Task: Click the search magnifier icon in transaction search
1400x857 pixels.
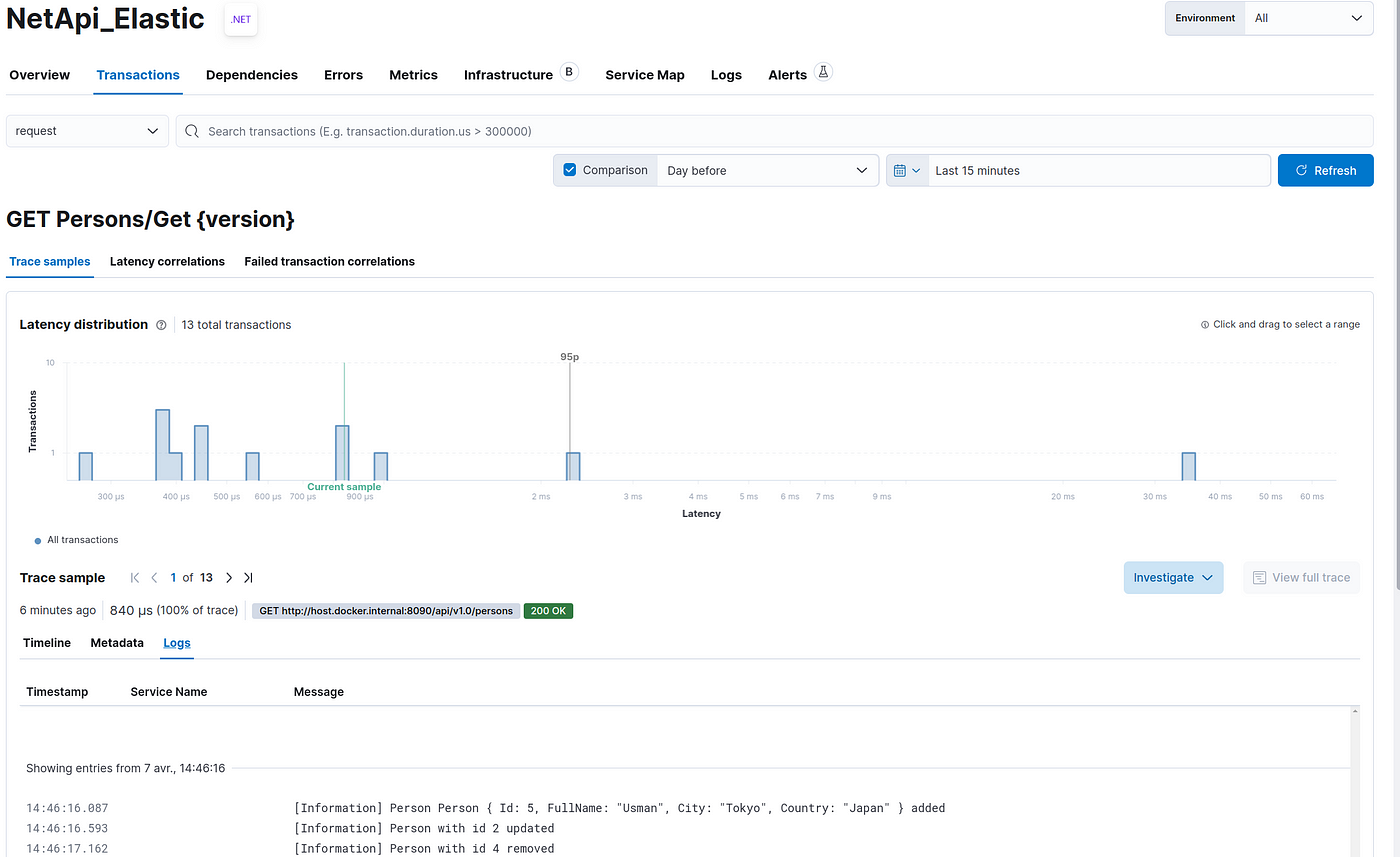Action: pyautogui.click(x=191, y=131)
